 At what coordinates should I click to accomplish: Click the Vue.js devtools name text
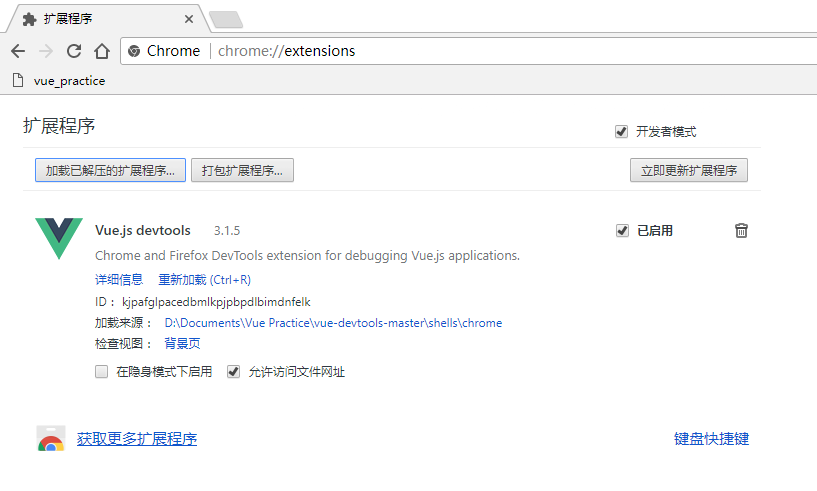point(143,230)
